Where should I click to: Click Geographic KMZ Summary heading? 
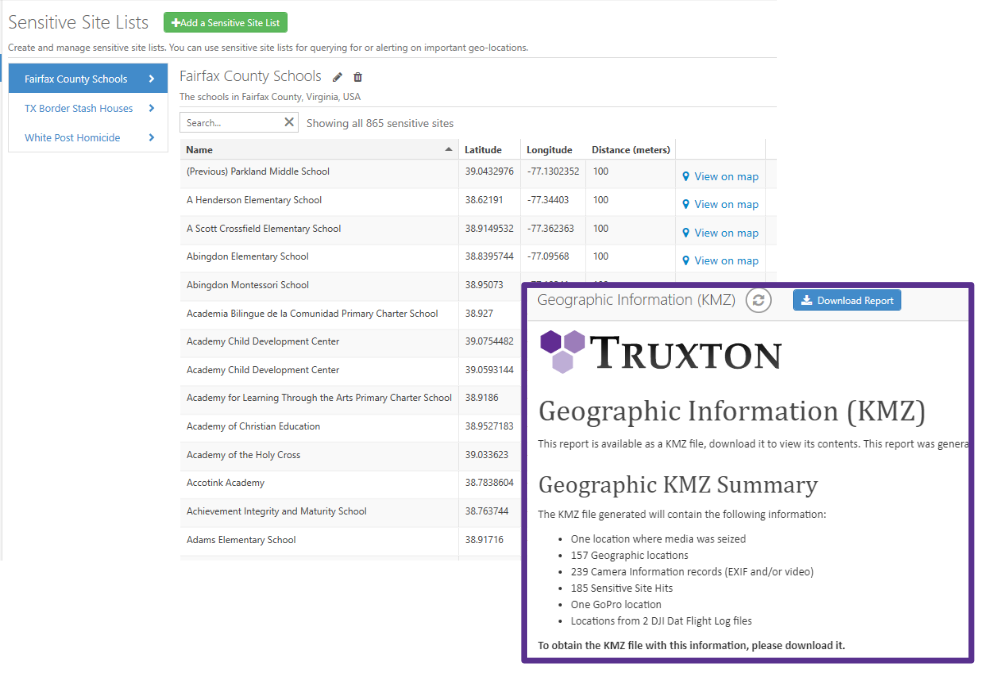[678, 485]
